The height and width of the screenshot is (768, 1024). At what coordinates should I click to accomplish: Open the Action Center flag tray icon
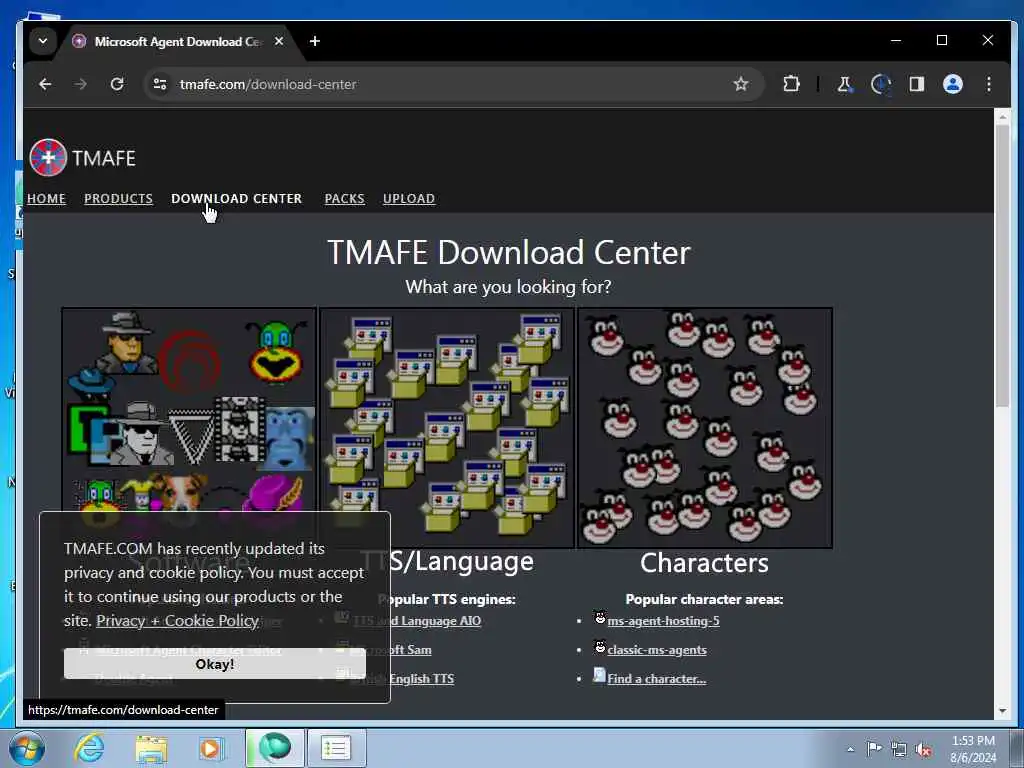pos(874,749)
